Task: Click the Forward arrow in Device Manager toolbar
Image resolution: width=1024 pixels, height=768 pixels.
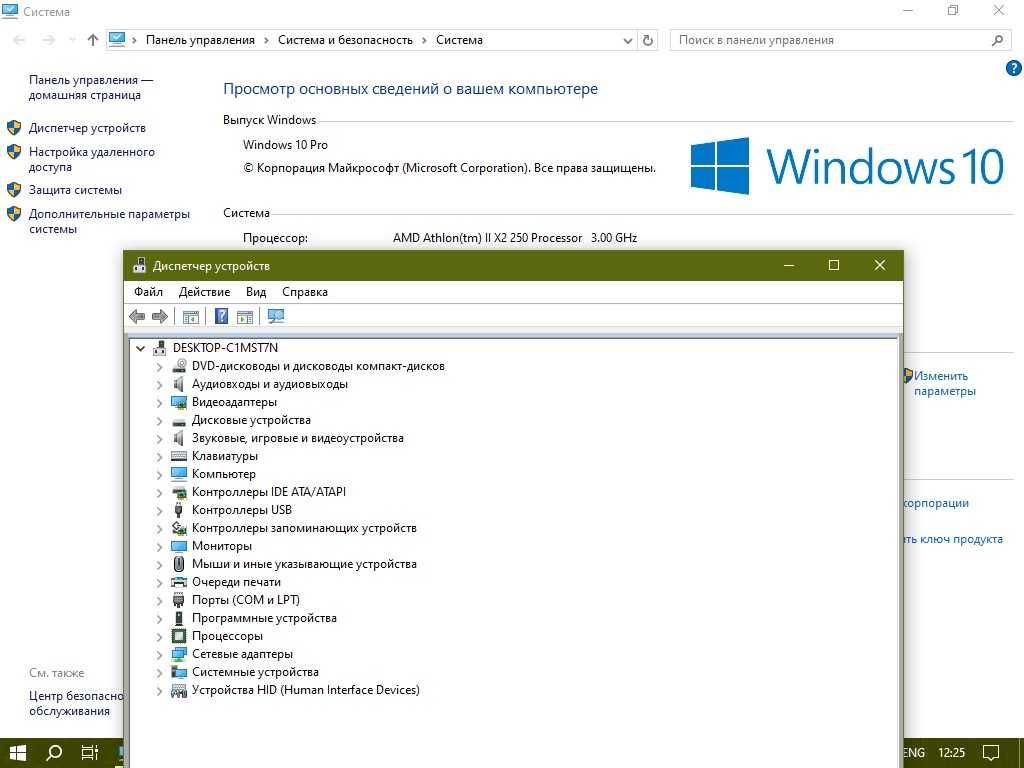Action: coord(160,317)
